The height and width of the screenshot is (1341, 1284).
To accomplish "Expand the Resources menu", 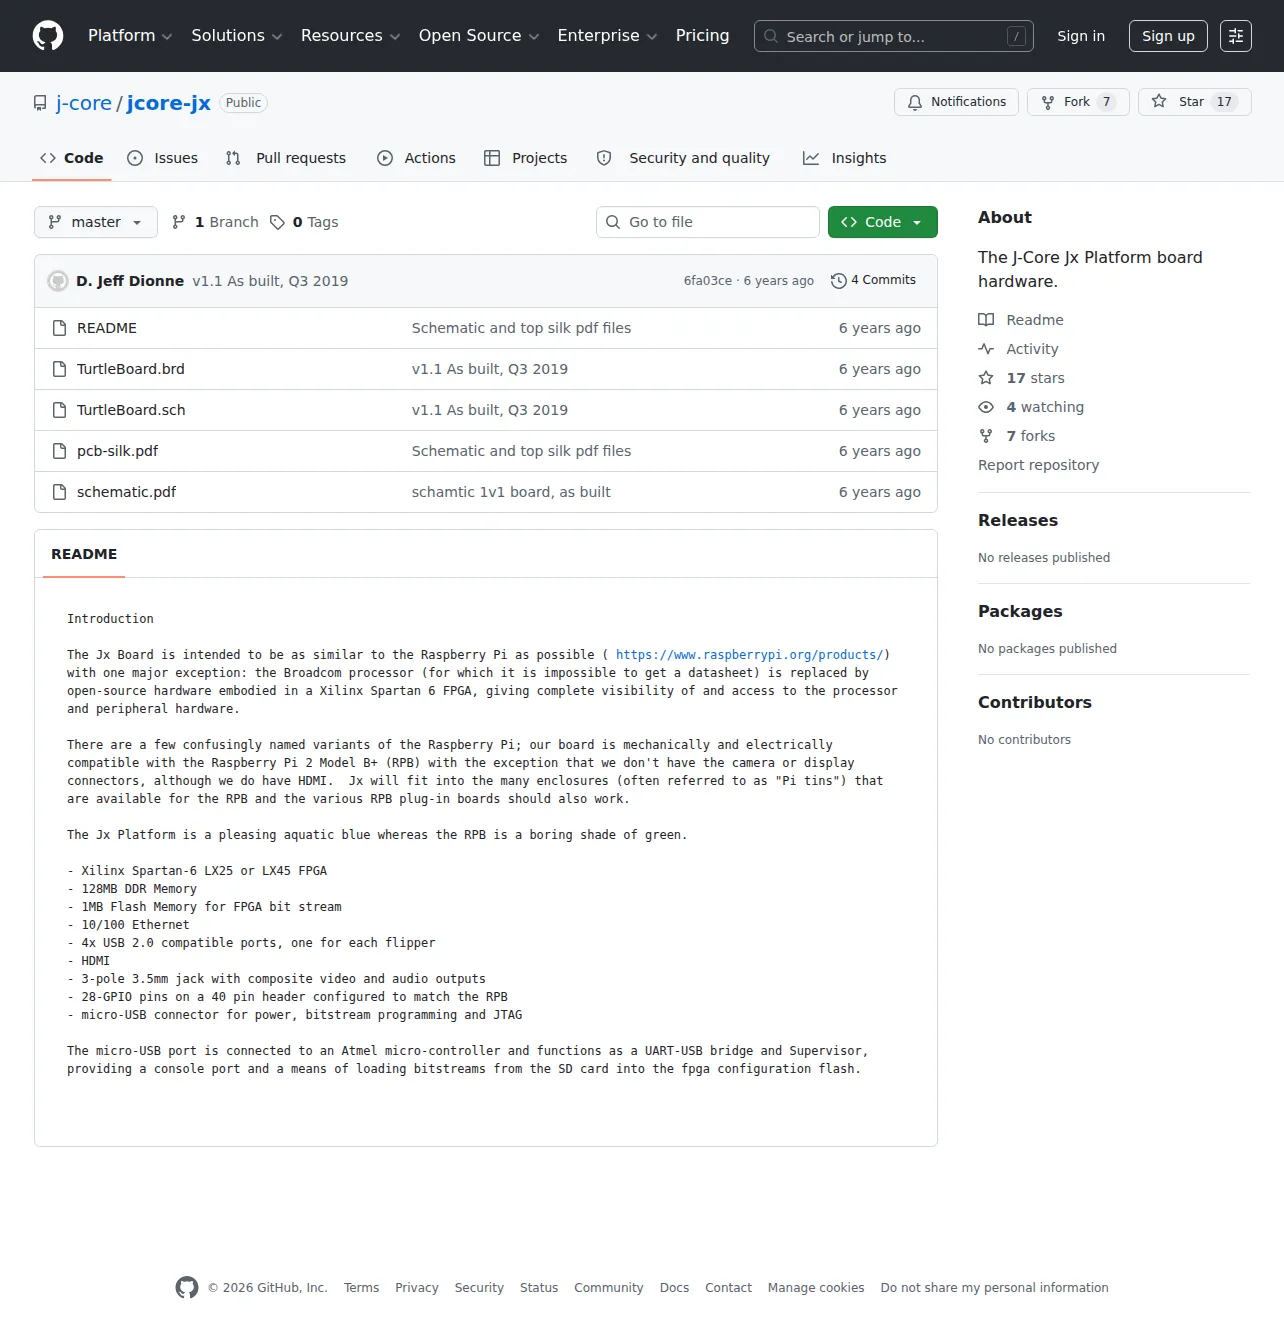I will pos(350,36).
